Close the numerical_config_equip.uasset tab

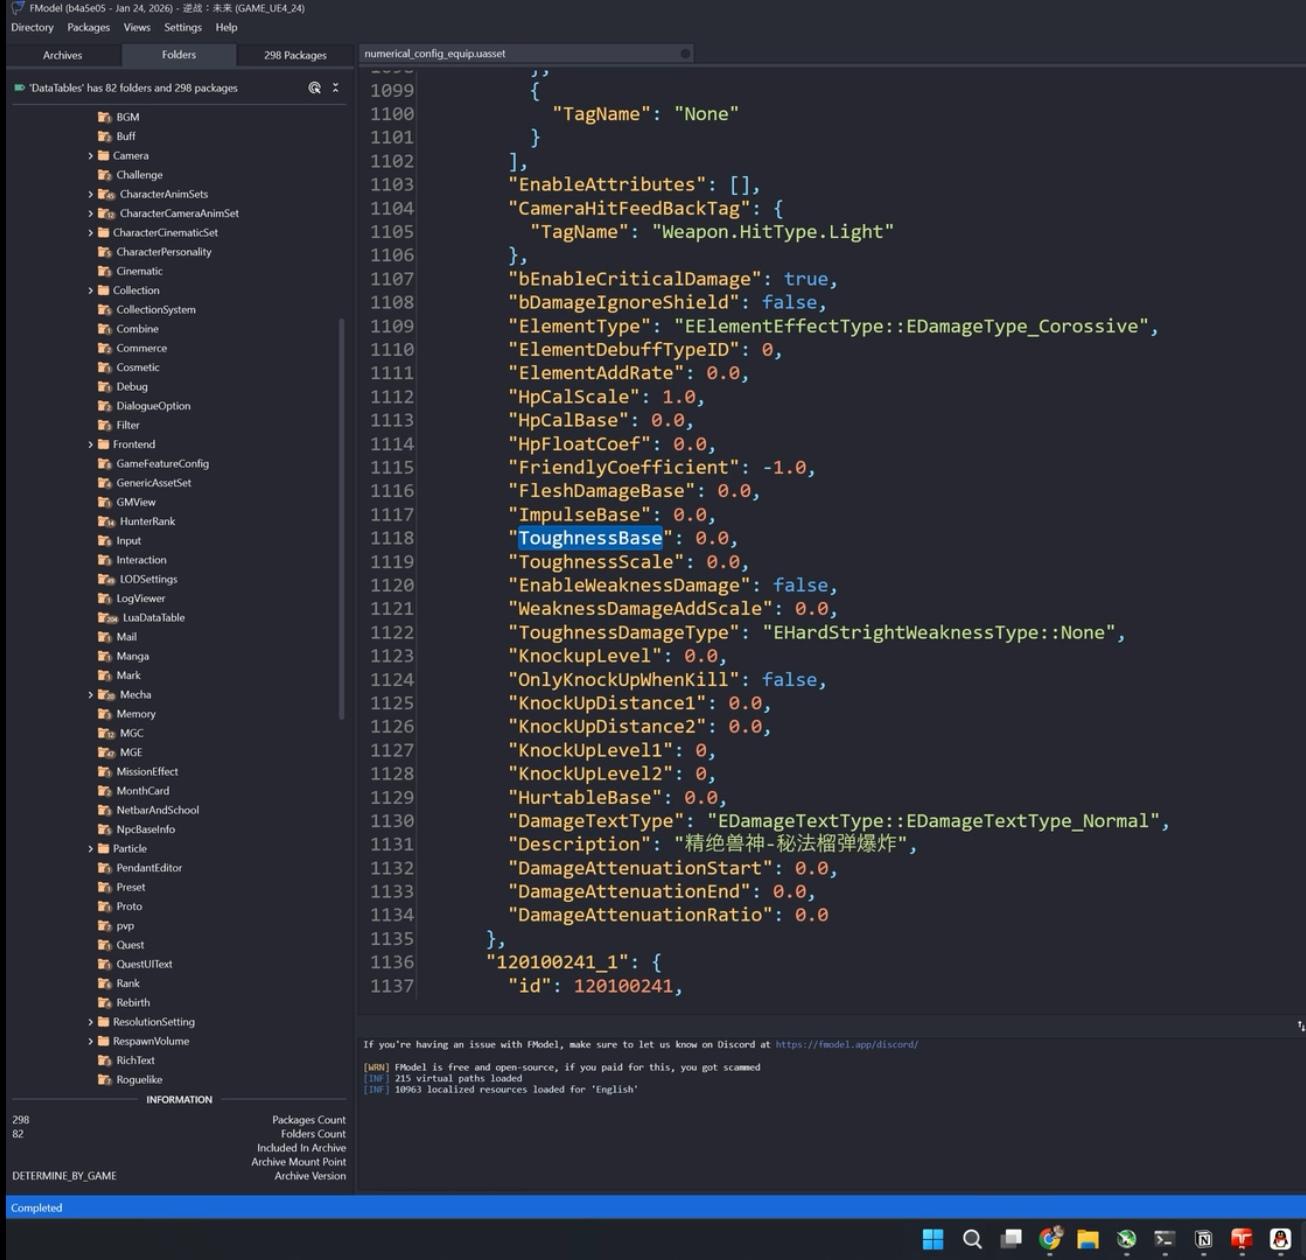click(685, 54)
